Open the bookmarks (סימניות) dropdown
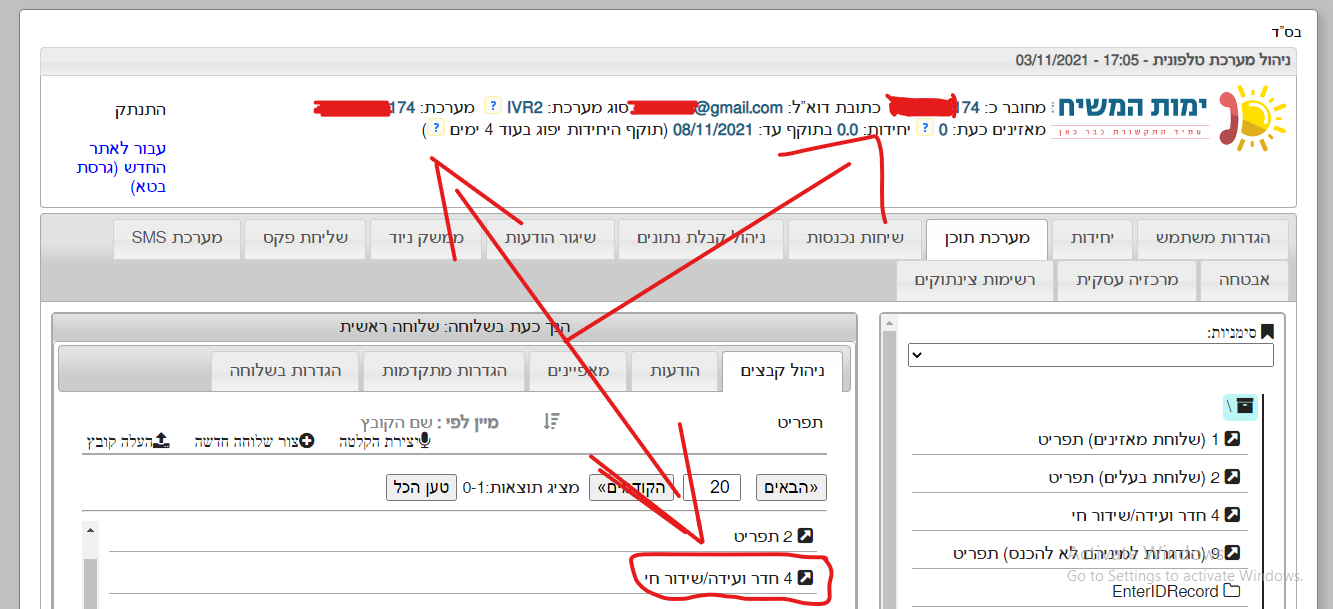Image resolution: width=1333 pixels, height=609 pixels. [1090, 355]
